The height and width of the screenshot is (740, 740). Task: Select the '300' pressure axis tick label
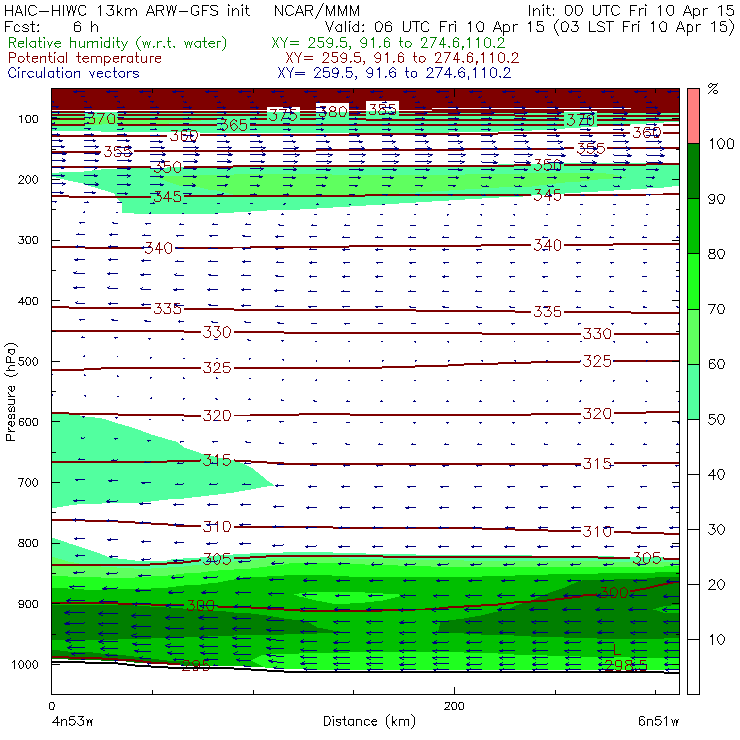pyautogui.click(x=28, y=240)
